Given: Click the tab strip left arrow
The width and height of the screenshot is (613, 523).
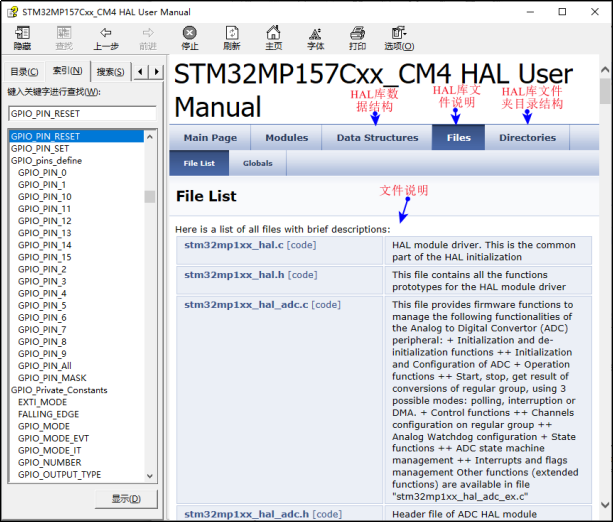Looking at the screenshot, I should coord(141,72).
